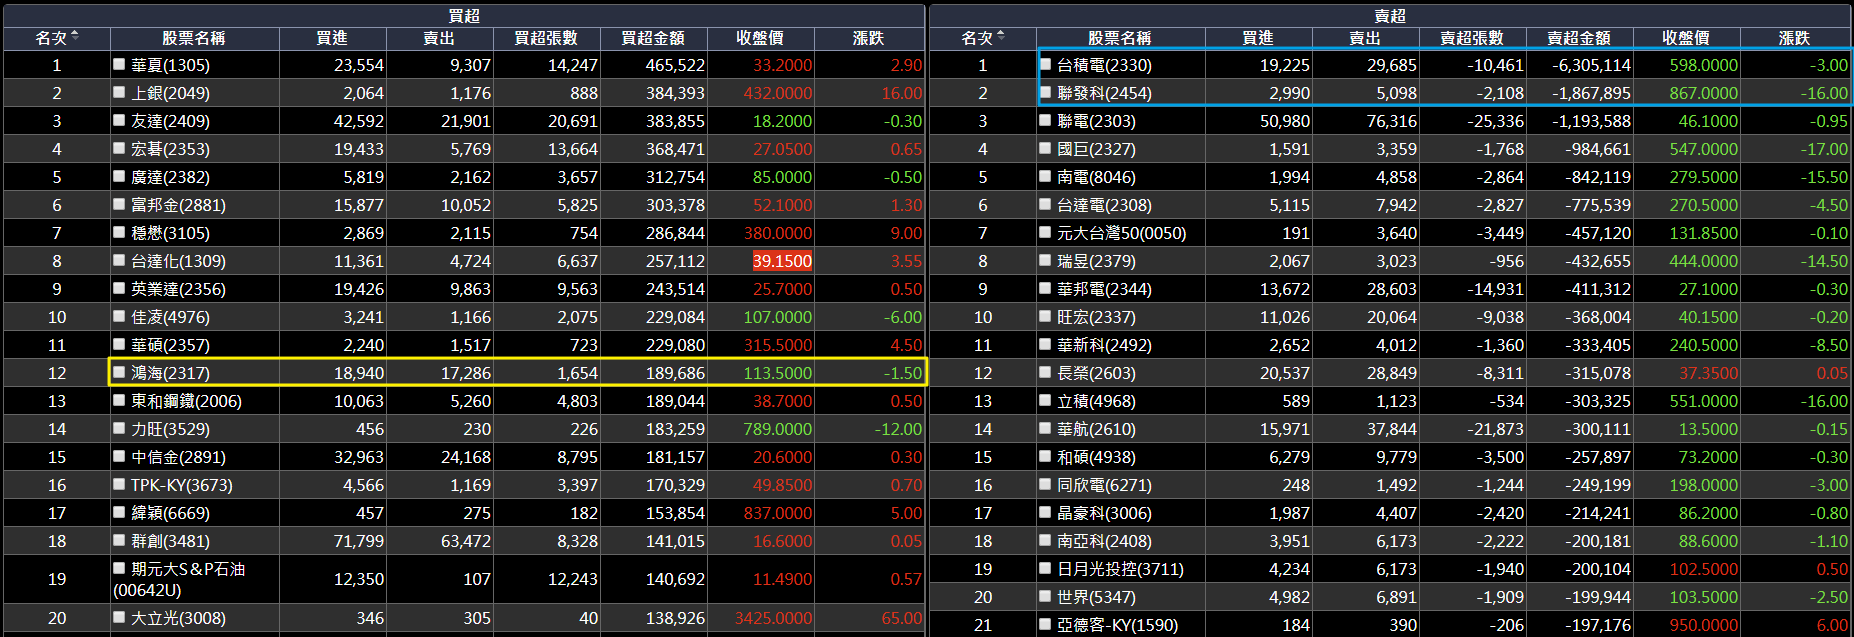Click the closing price 113.5000 for 鴻海

tap(778, 373)
